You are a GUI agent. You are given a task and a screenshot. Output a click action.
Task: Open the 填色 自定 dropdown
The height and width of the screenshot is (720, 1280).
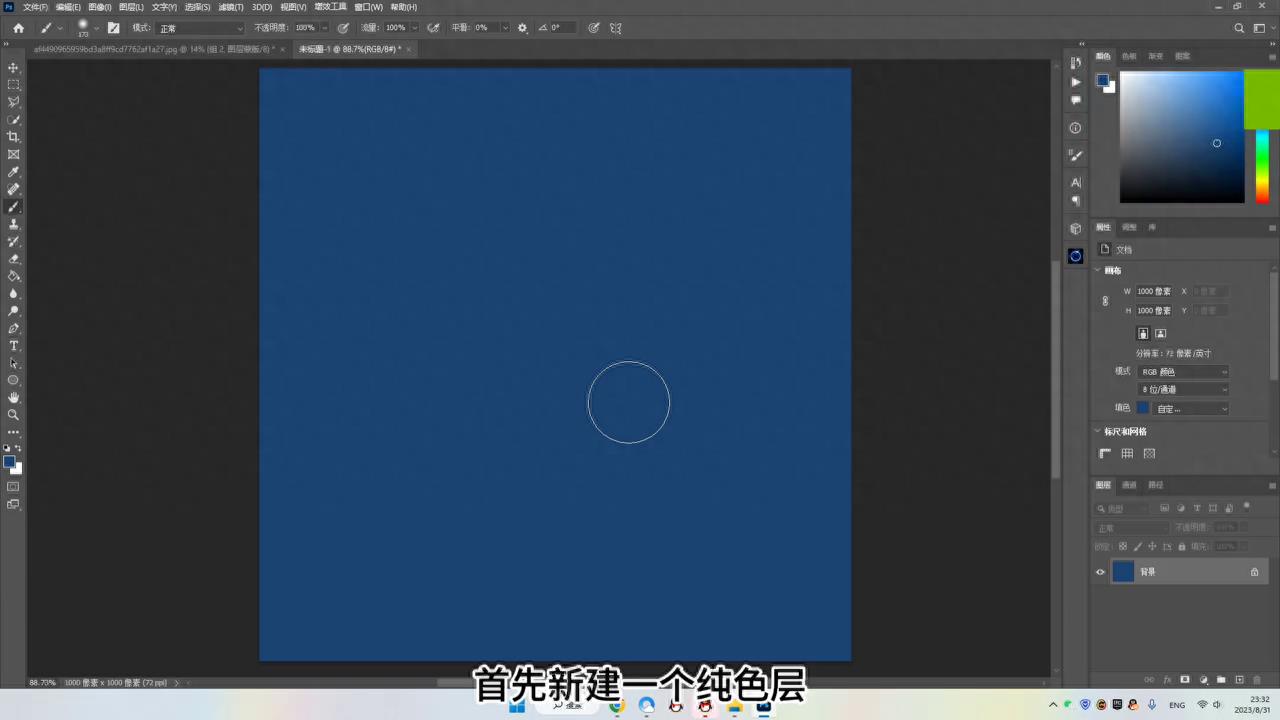(1191, 408)
